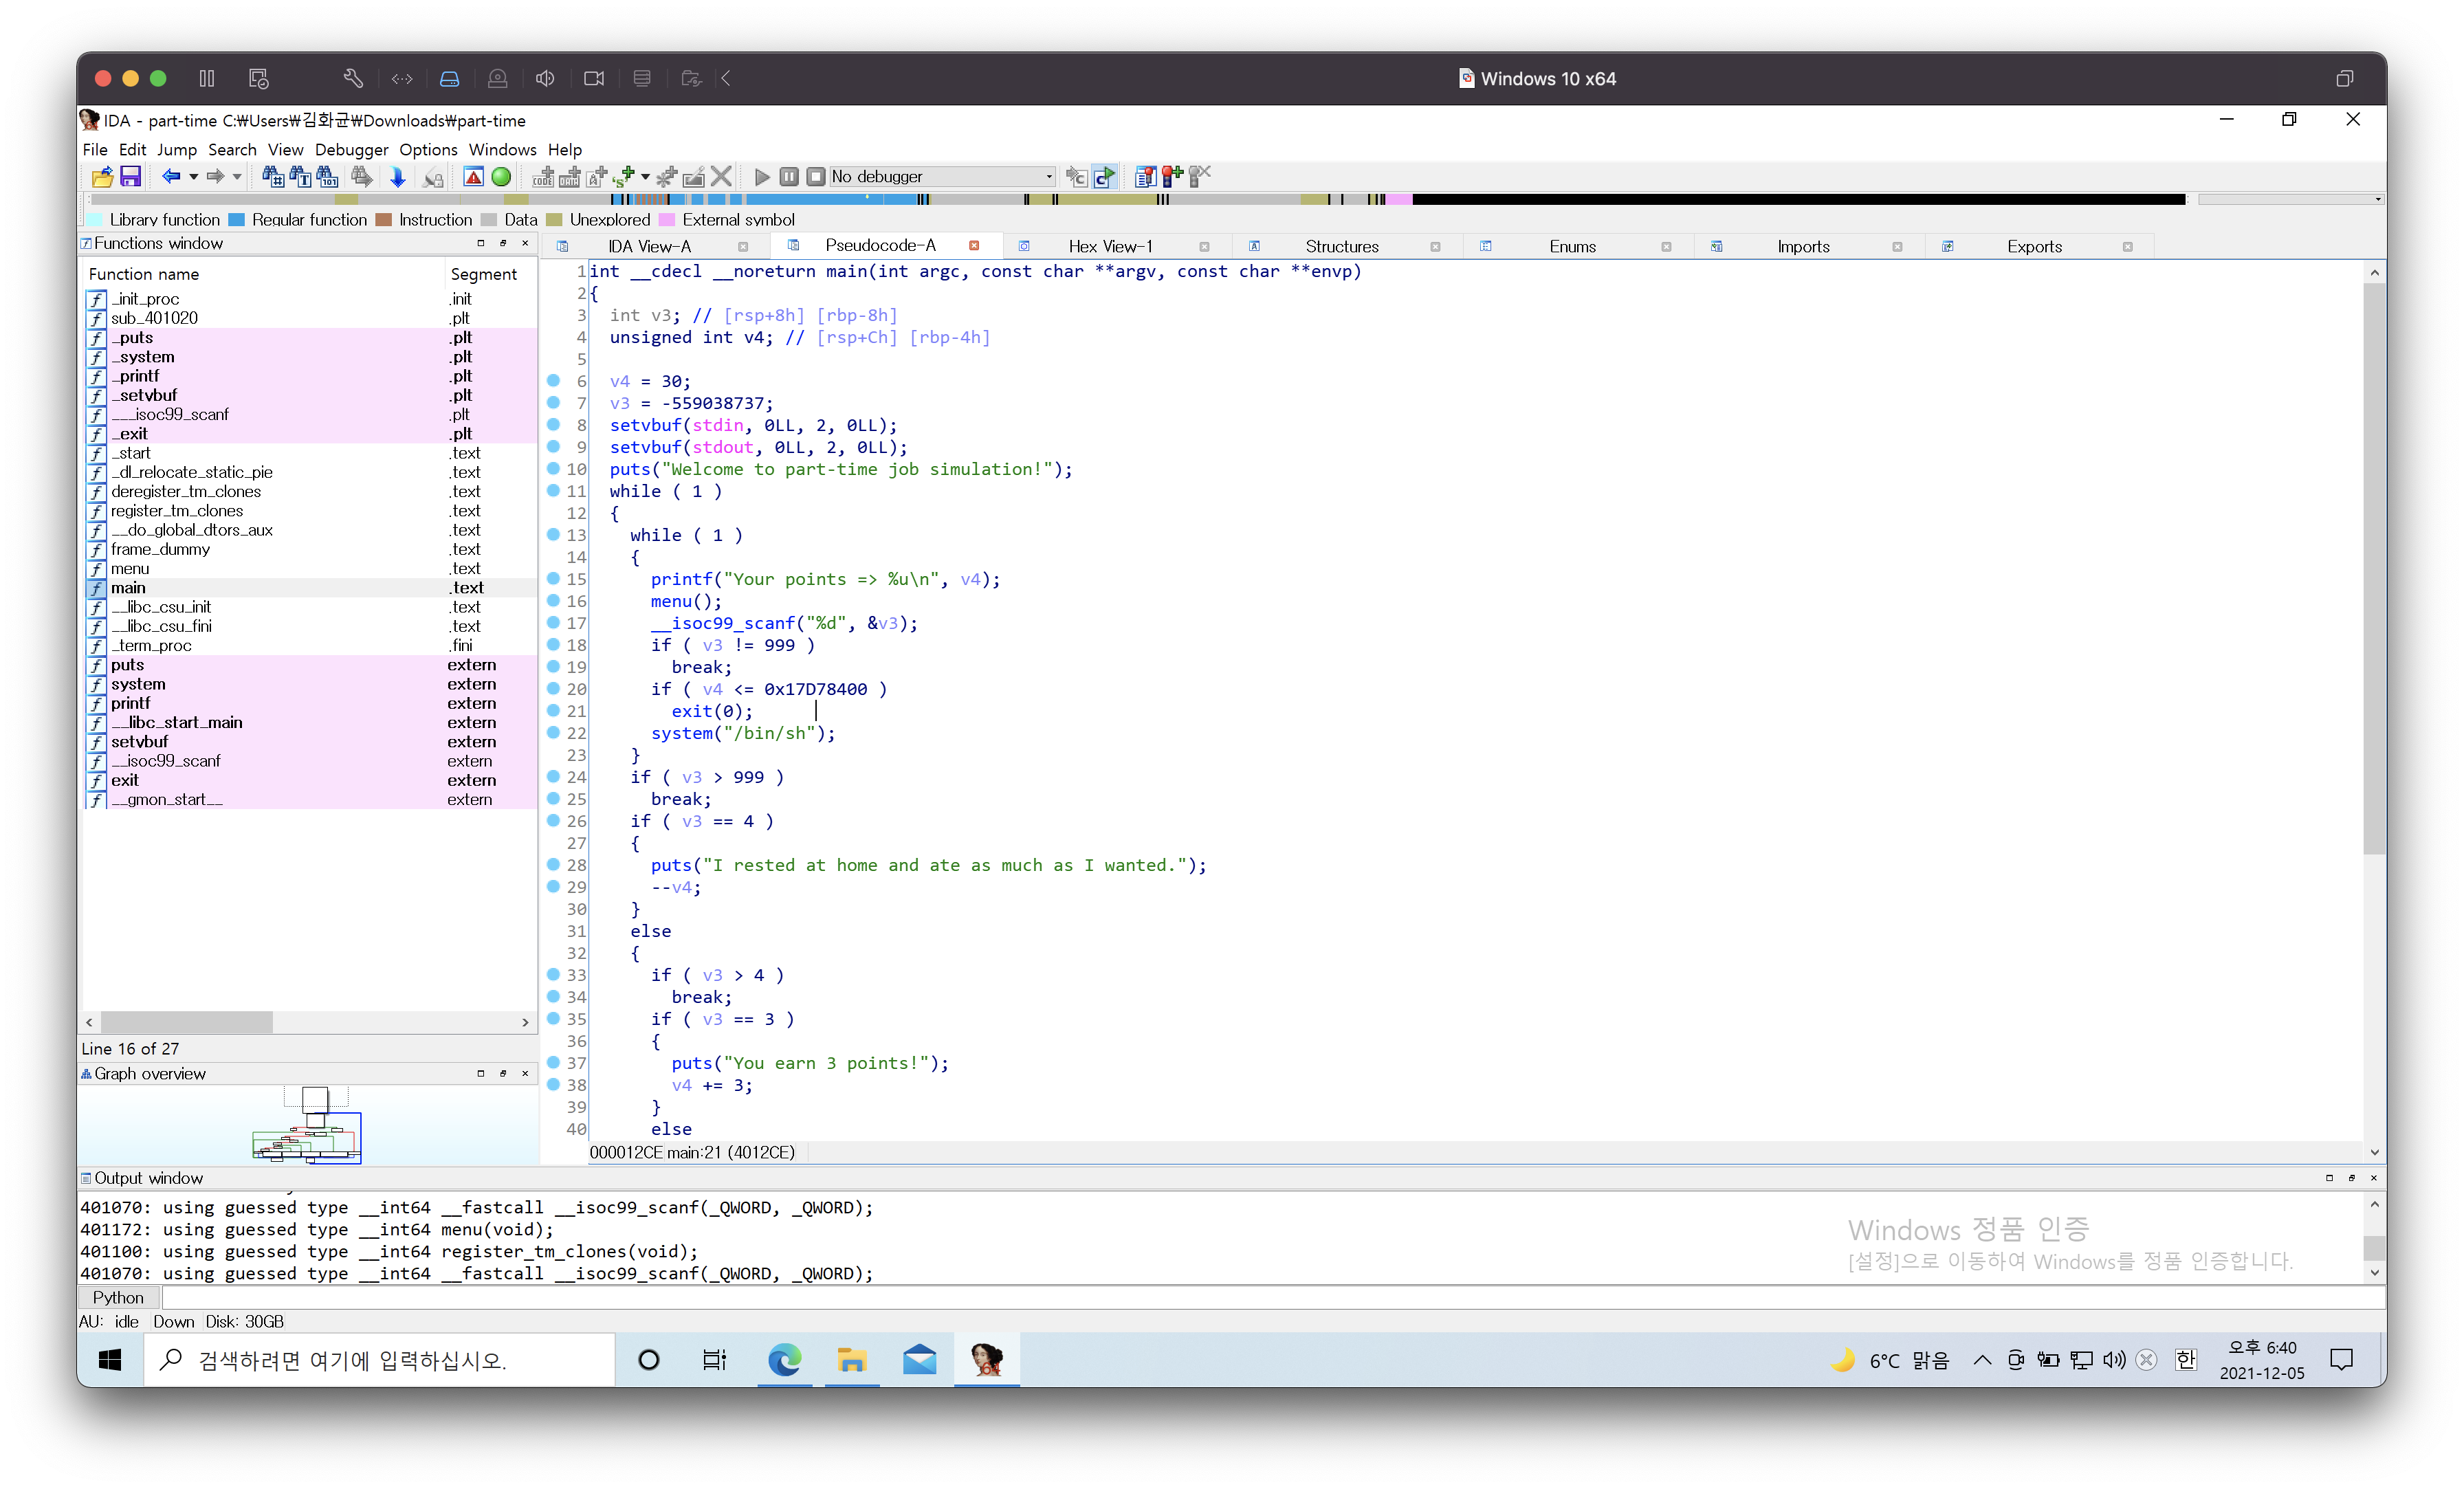This screenshot has width=2464, height=1489.
Task: Open the Debugger menu
Action: [x=351, y=149]
